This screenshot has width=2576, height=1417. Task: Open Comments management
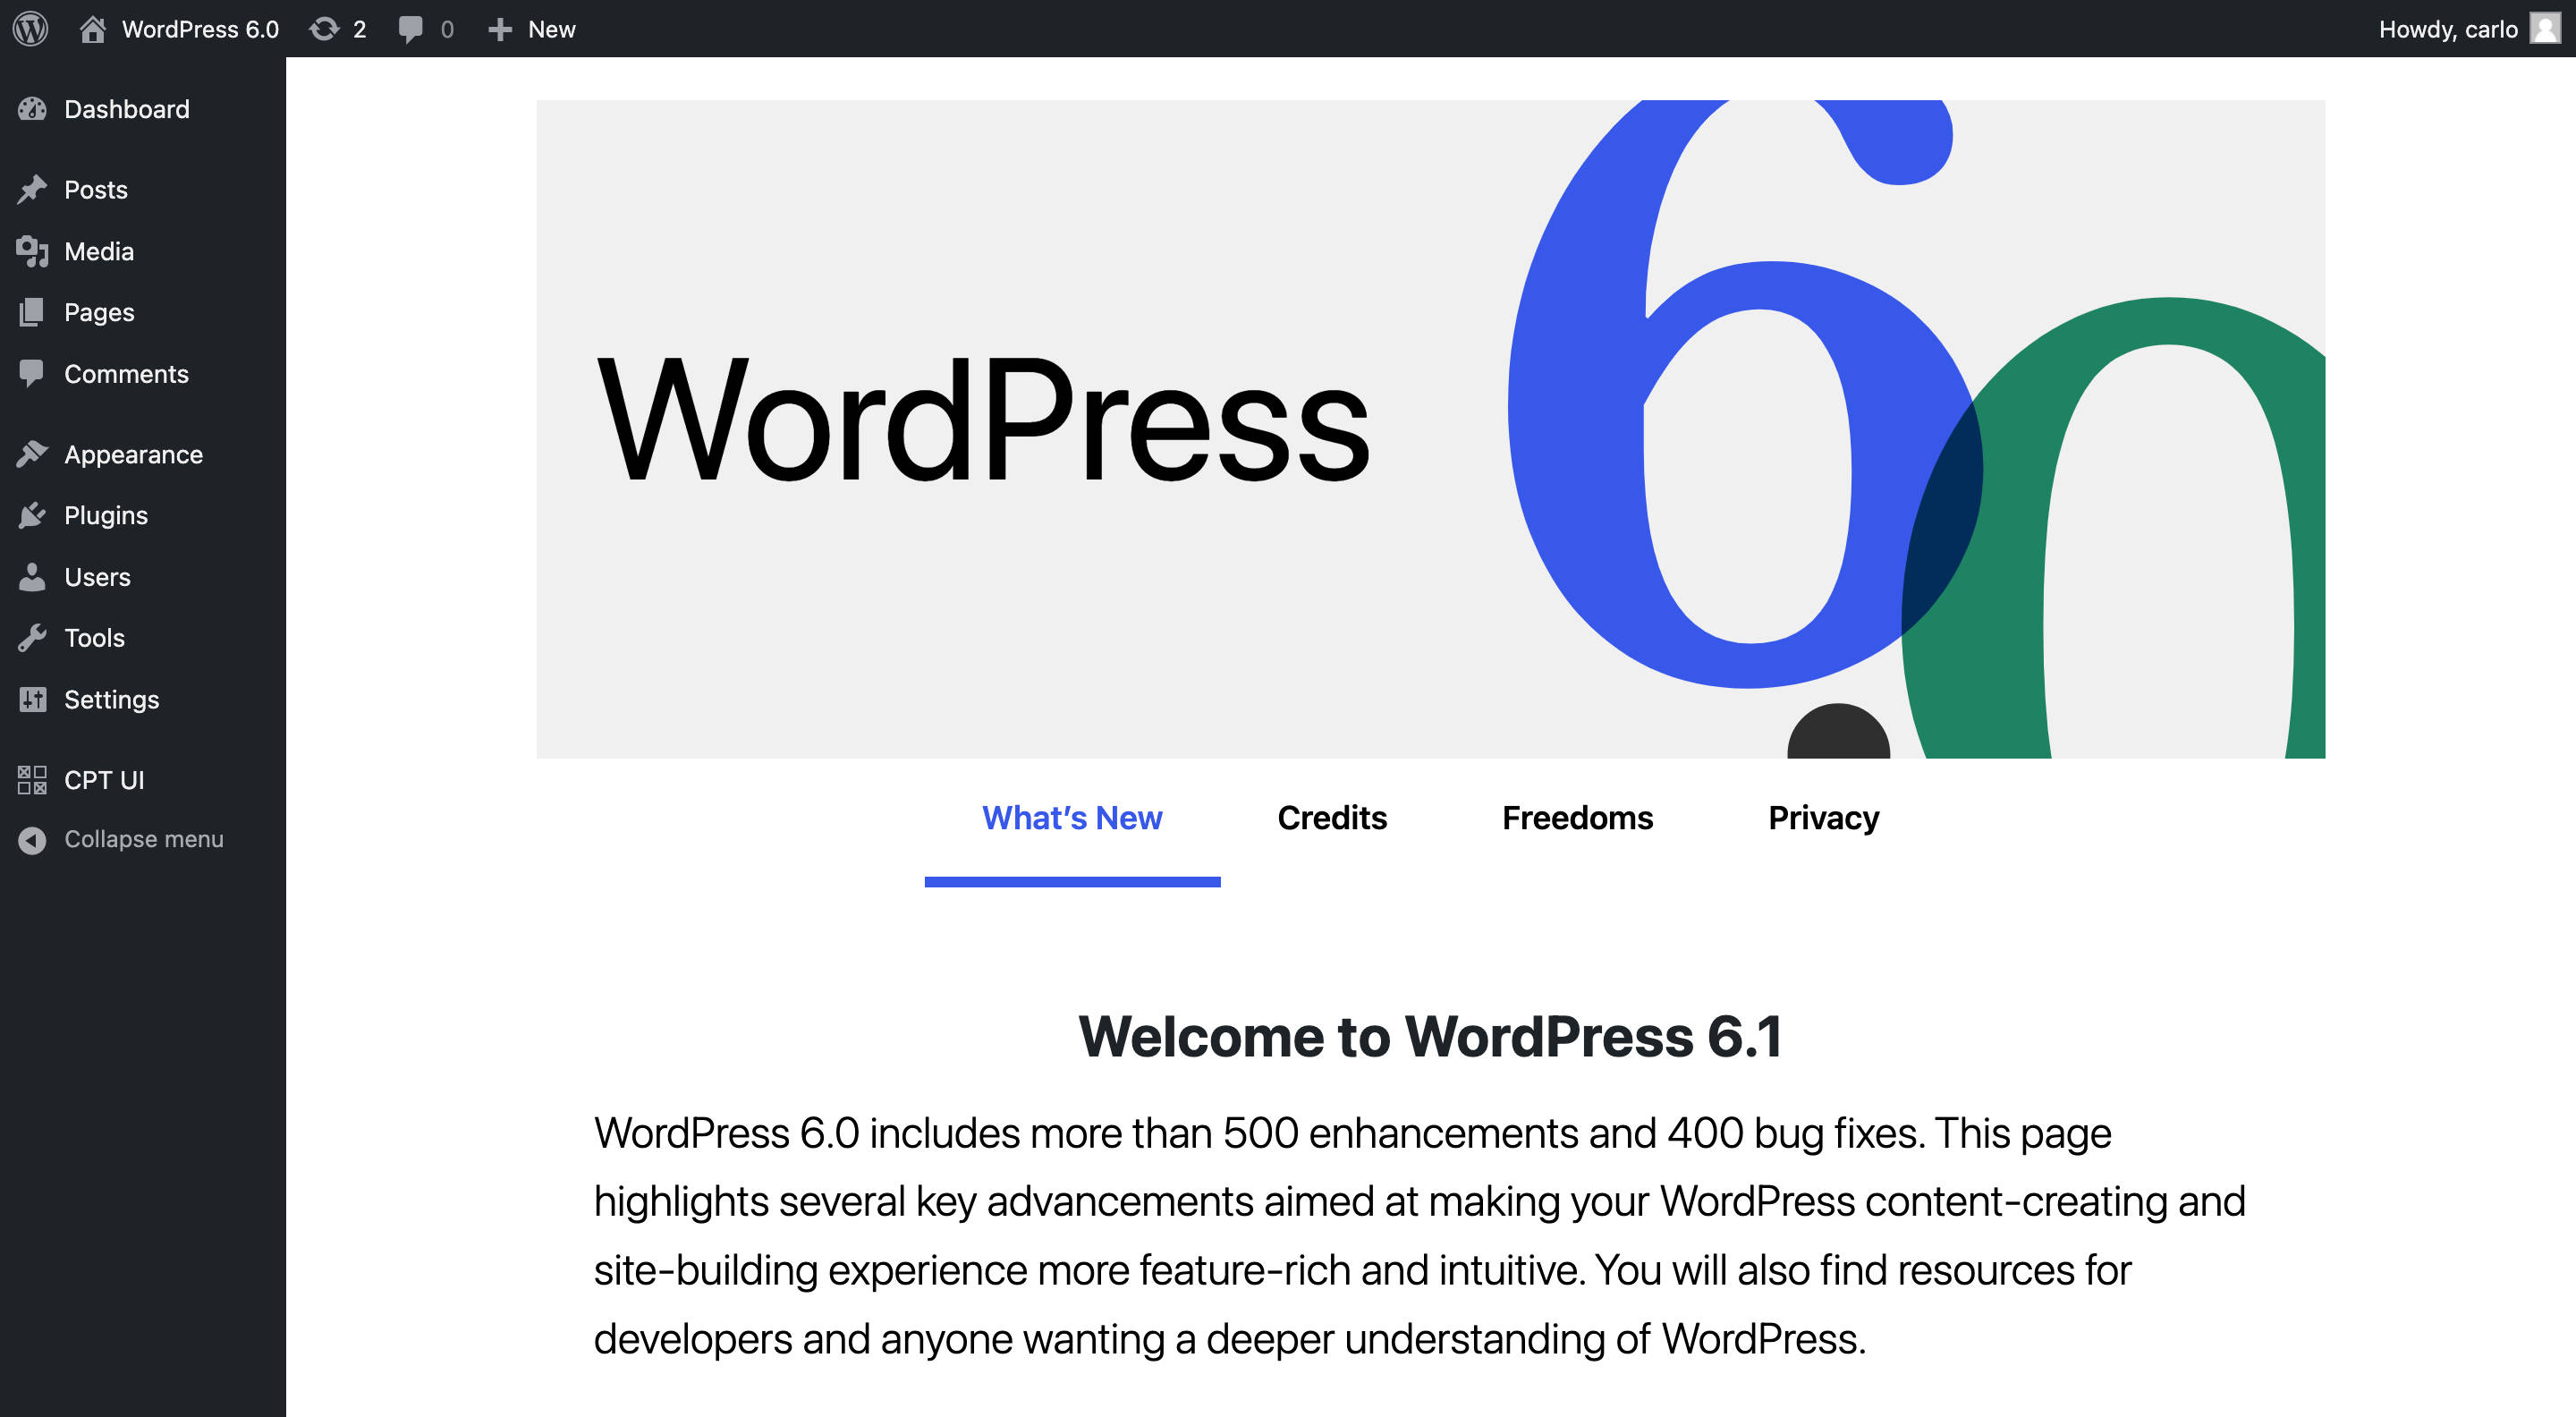(125, 373)
